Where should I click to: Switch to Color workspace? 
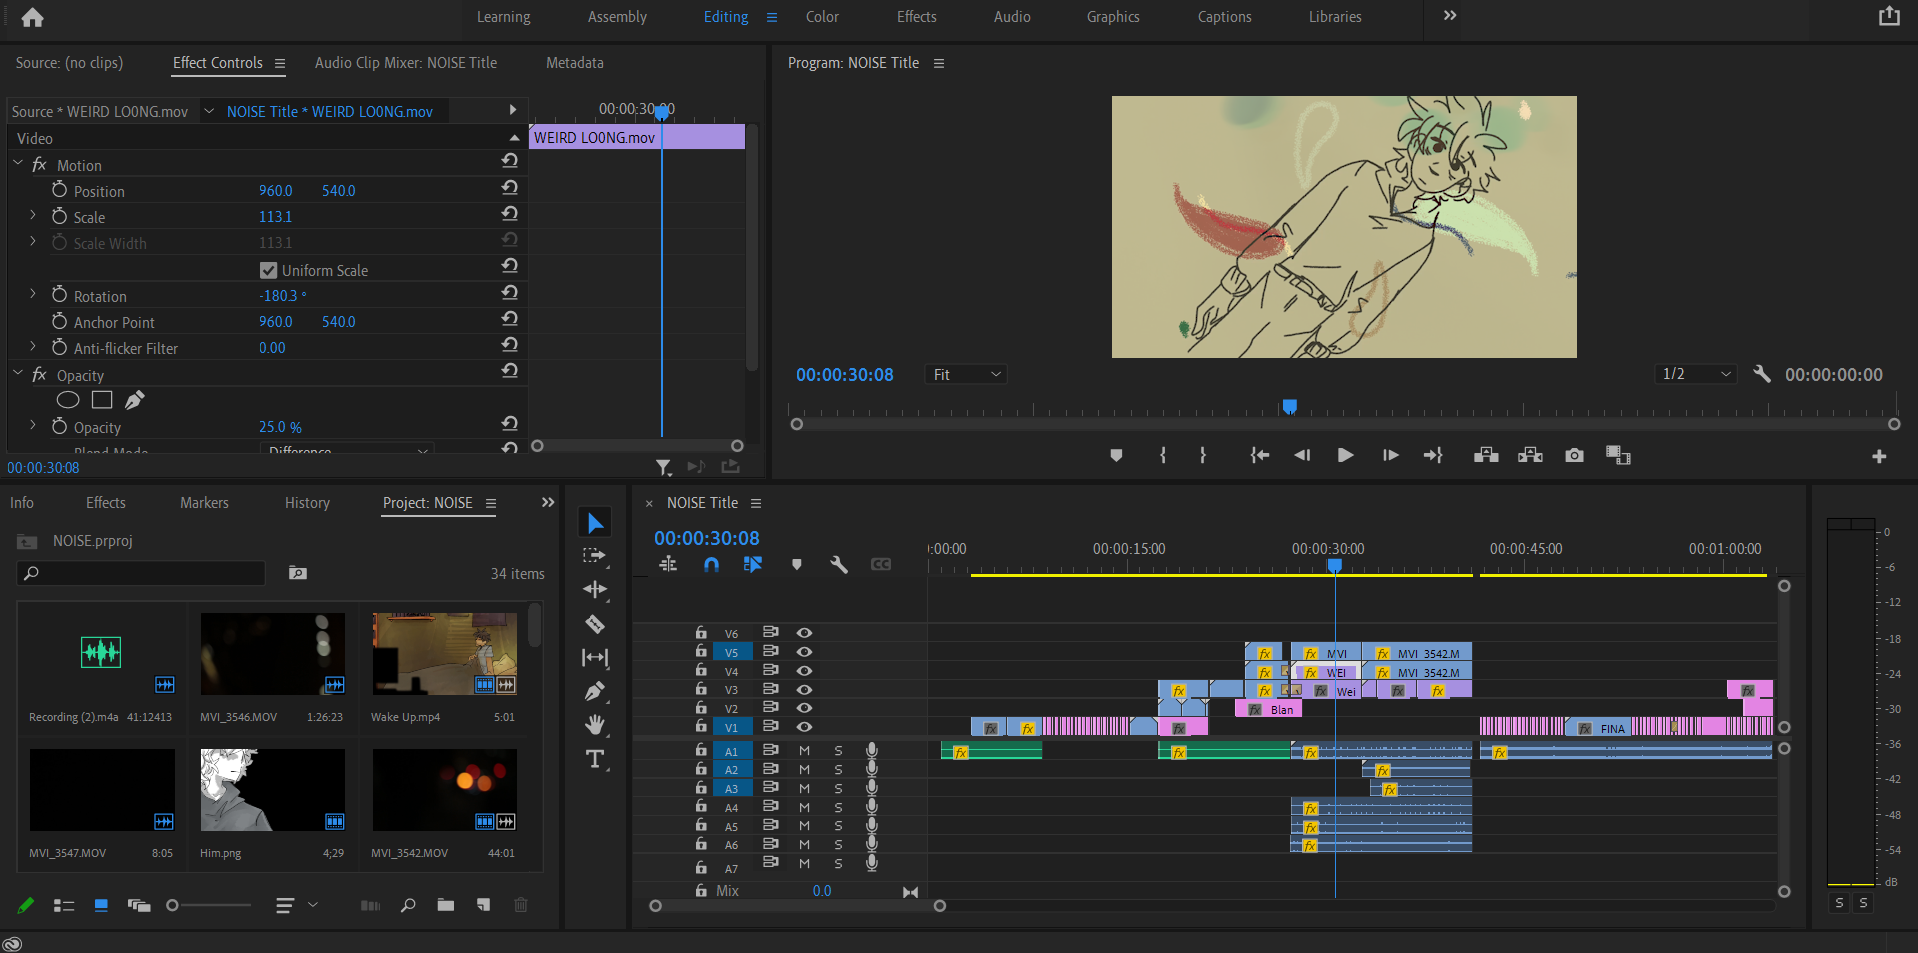822,17
